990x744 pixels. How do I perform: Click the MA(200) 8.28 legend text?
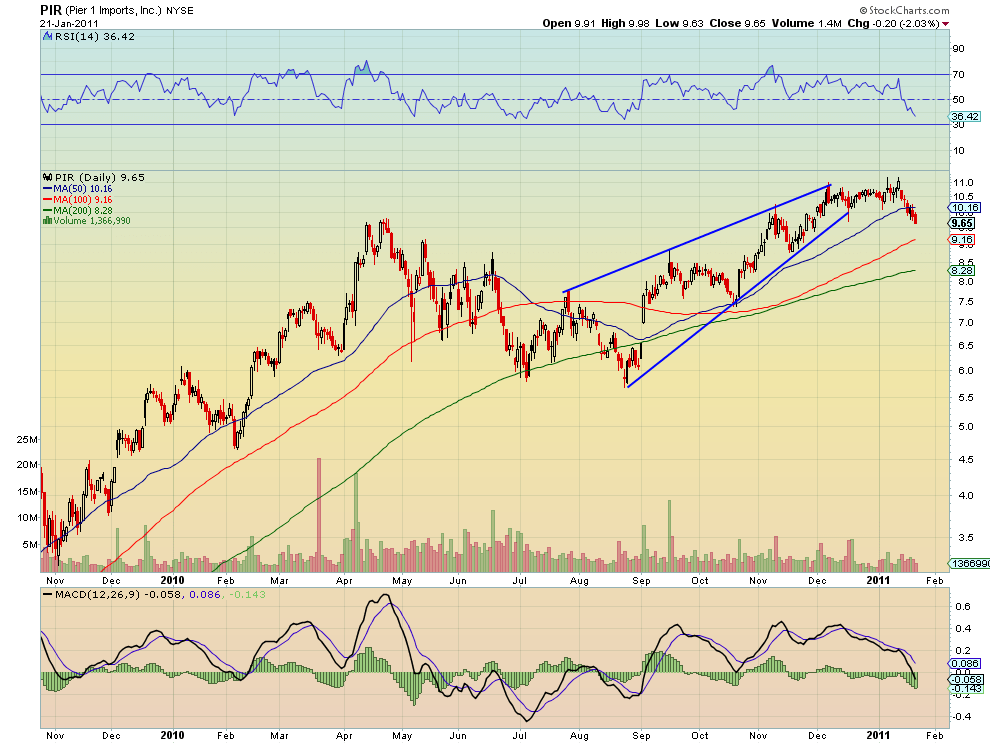pos(83,210)
